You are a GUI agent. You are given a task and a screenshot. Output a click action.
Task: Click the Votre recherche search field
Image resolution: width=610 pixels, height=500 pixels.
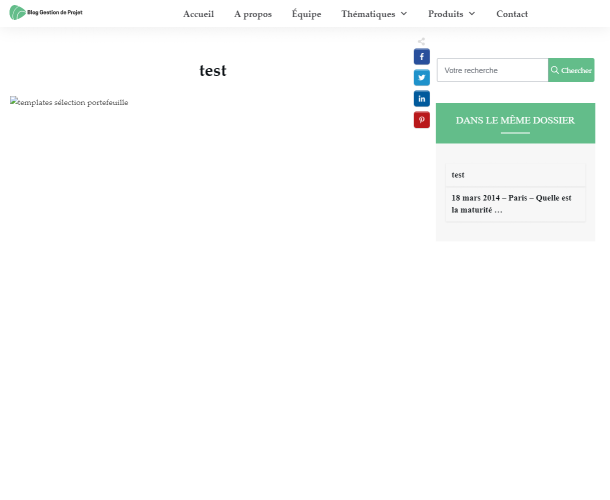tap(493, 70)
